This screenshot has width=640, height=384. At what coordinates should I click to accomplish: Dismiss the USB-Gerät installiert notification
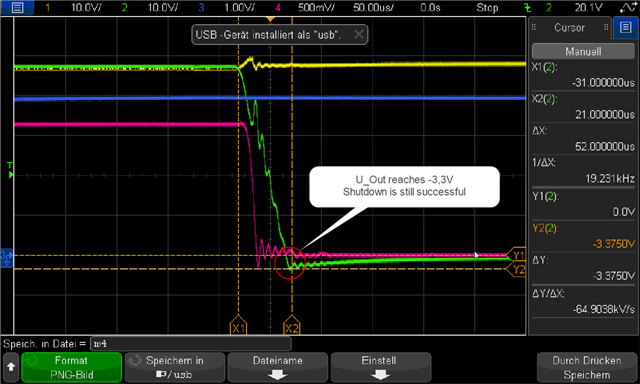click(359, 35)
